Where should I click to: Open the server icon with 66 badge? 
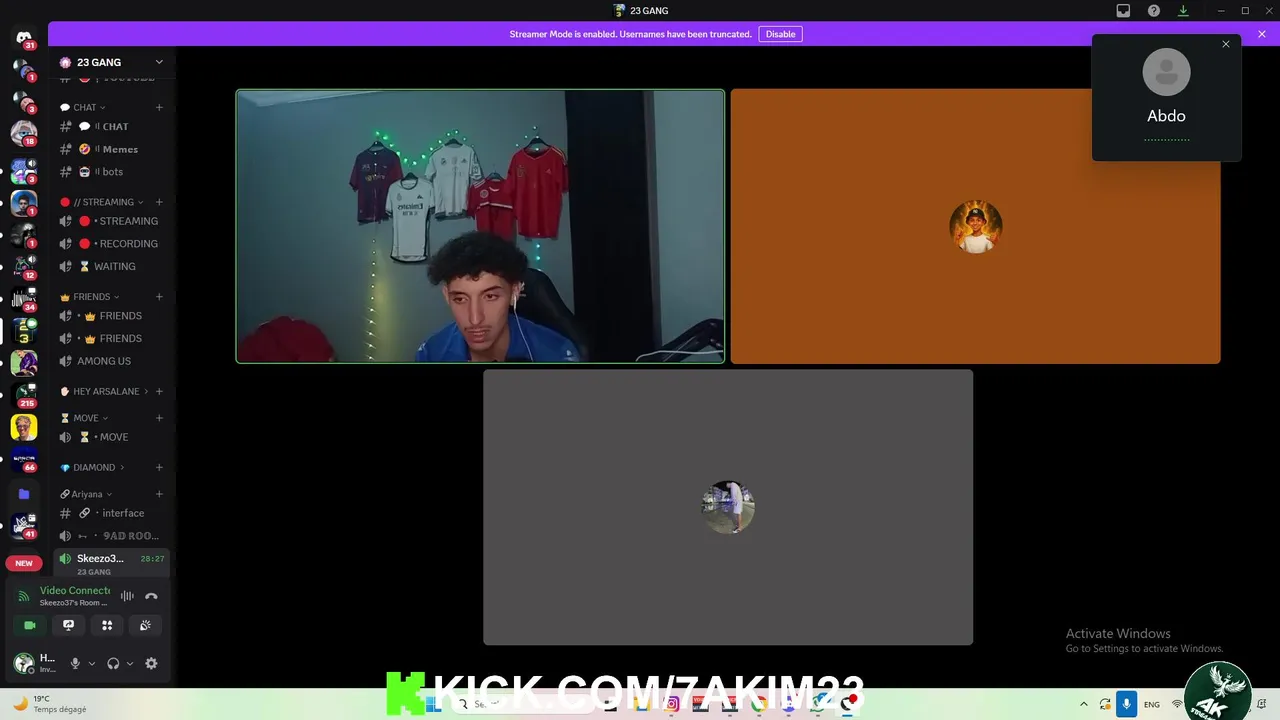24,459
